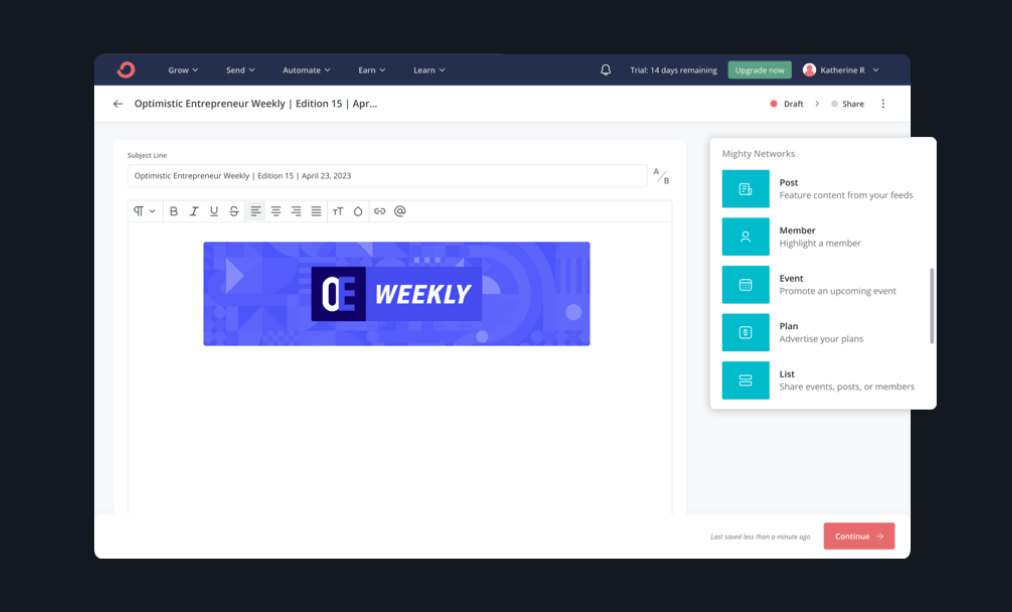
Task: Toggle center text alignment
Action: point(276,211)
